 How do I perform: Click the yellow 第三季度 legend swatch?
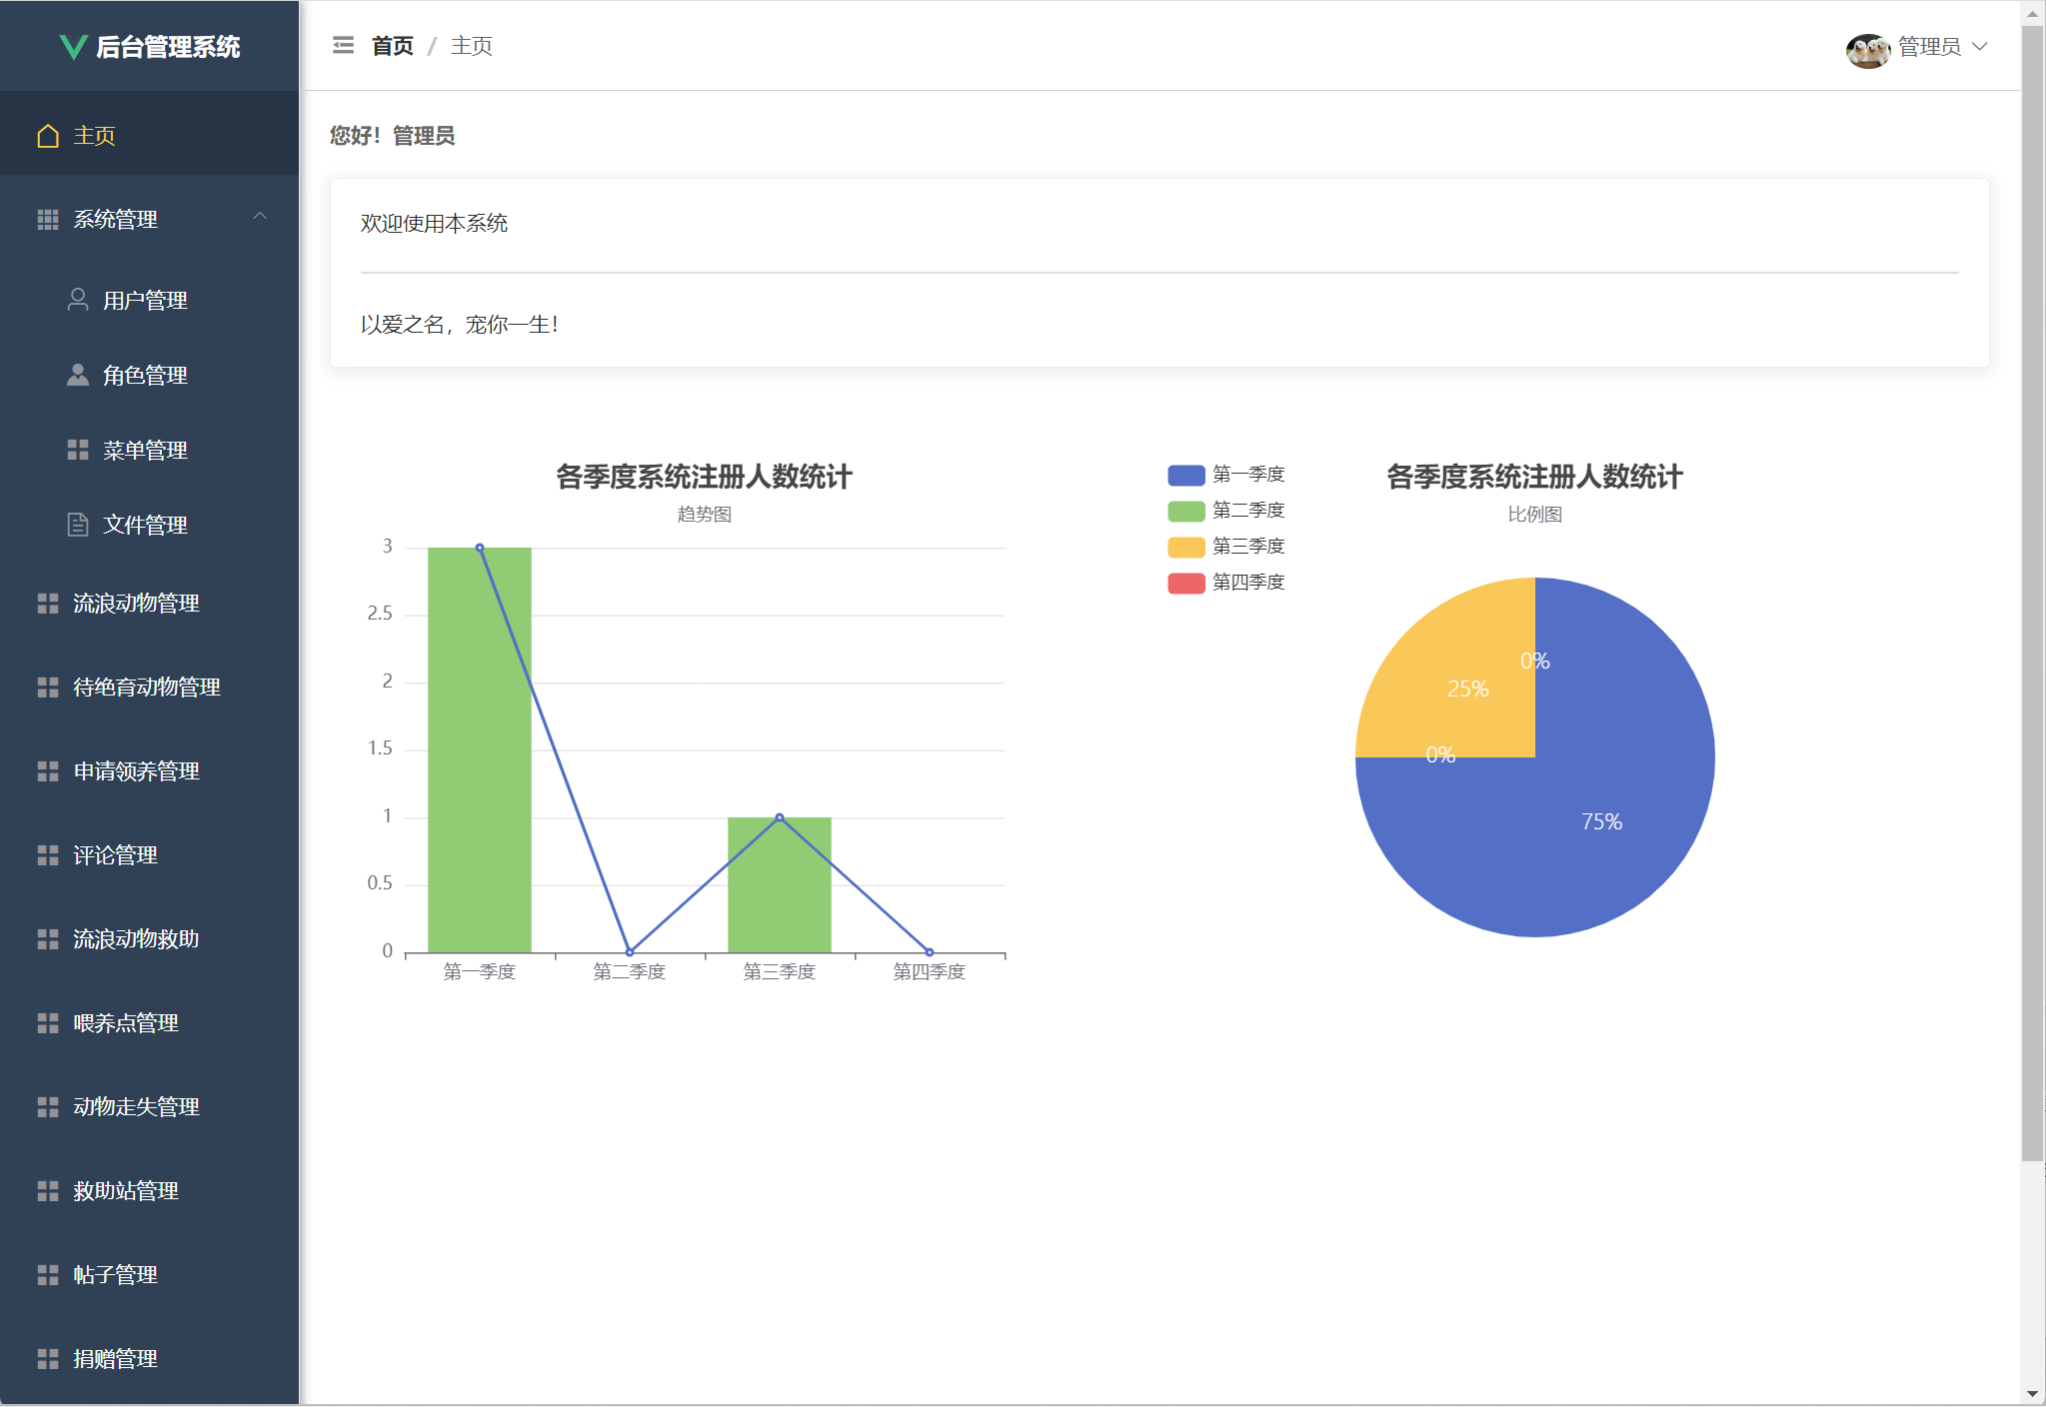tap(1186, 547)
